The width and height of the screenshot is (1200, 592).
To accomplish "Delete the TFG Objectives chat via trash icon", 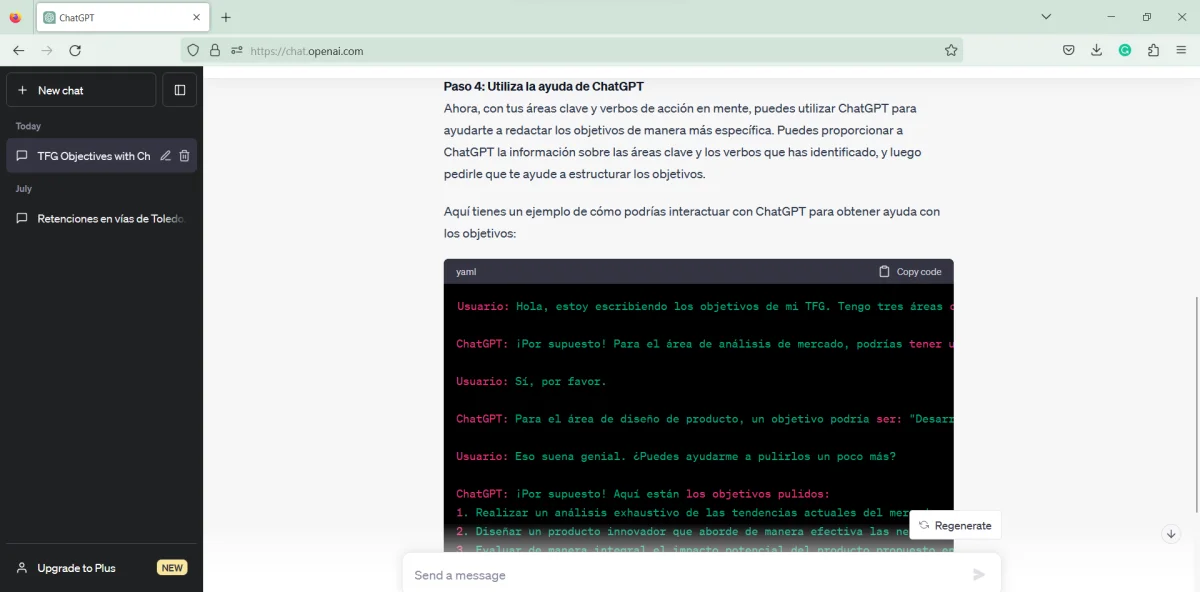I will [183, 155].
